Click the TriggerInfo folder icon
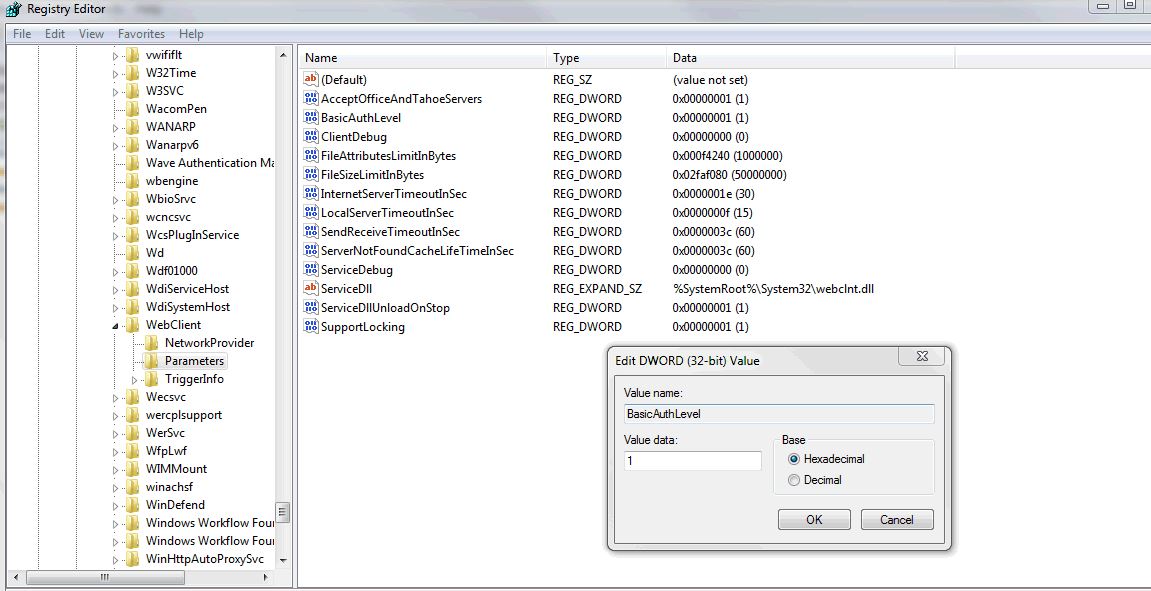 pyautogui.click(x=150, y=379)
